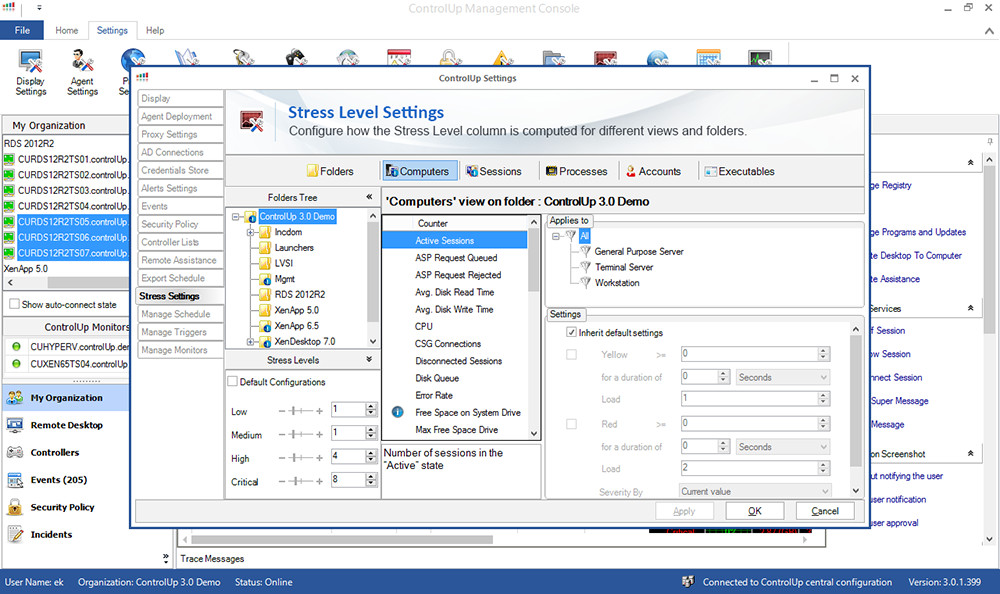The width and height of the screenshot is (1000, 594).
Task: Collapse the All node in Applies to
Action: point(555,236)
